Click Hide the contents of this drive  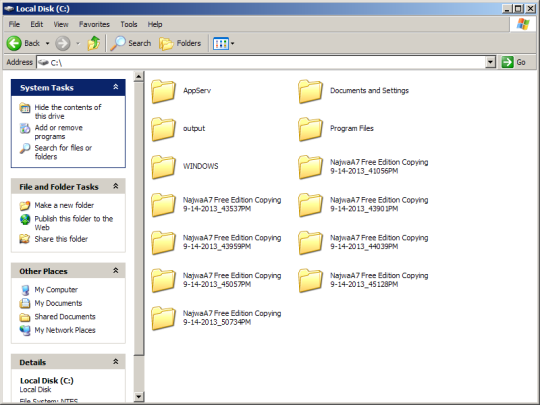pos(68,112)
